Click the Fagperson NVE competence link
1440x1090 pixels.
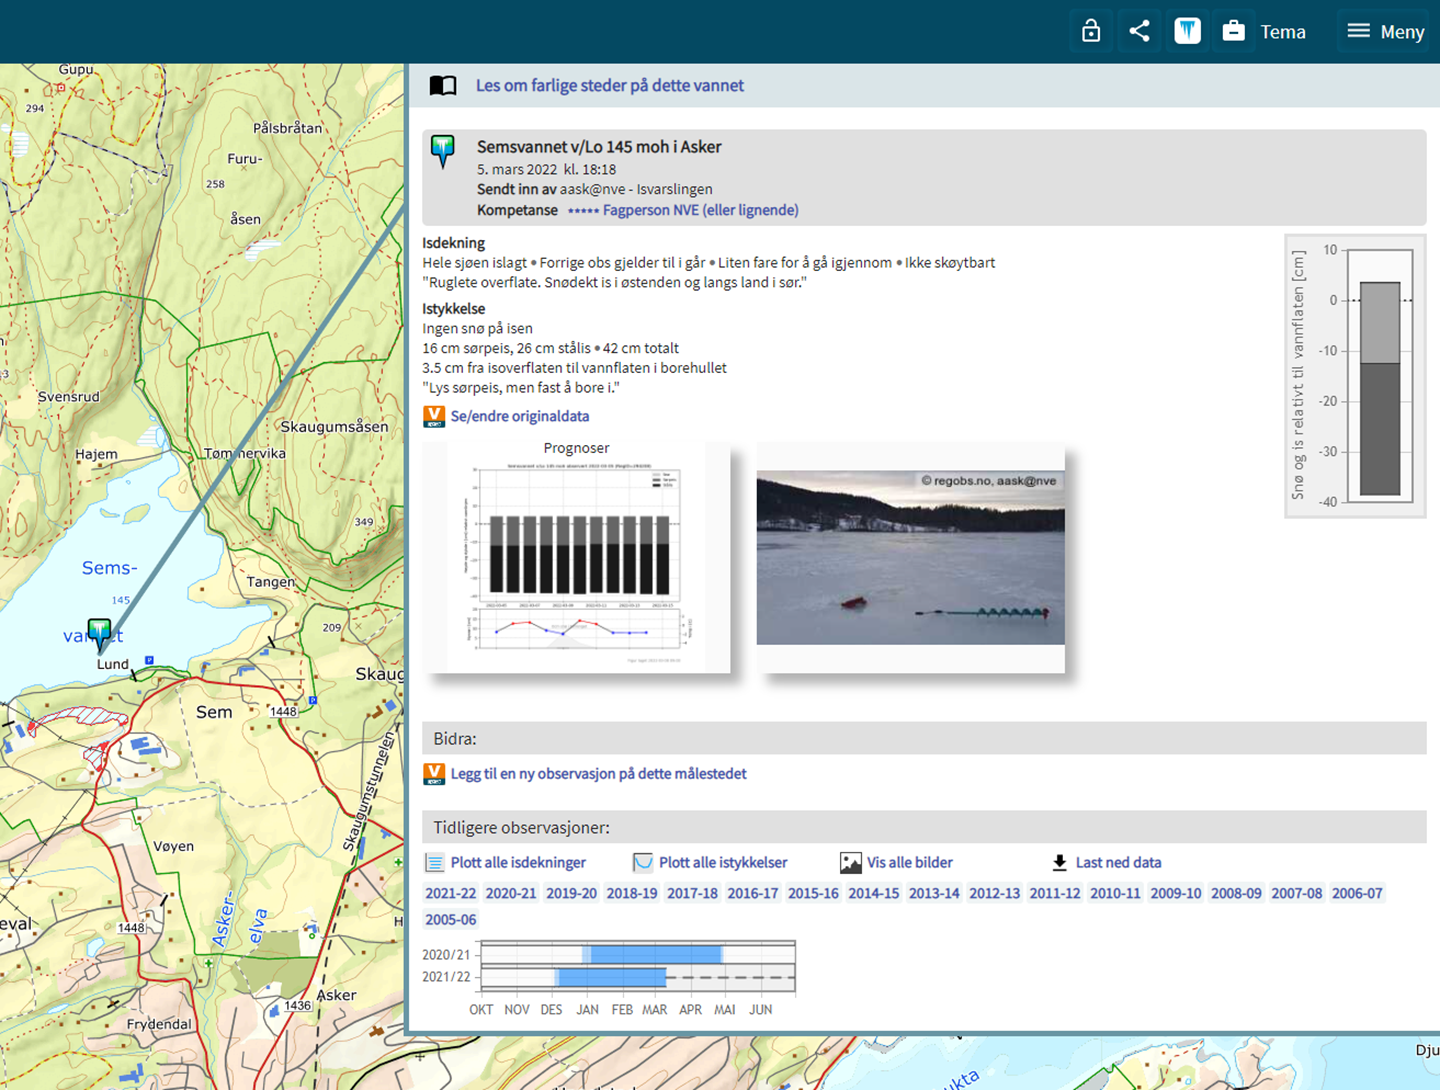click(700, 210)
